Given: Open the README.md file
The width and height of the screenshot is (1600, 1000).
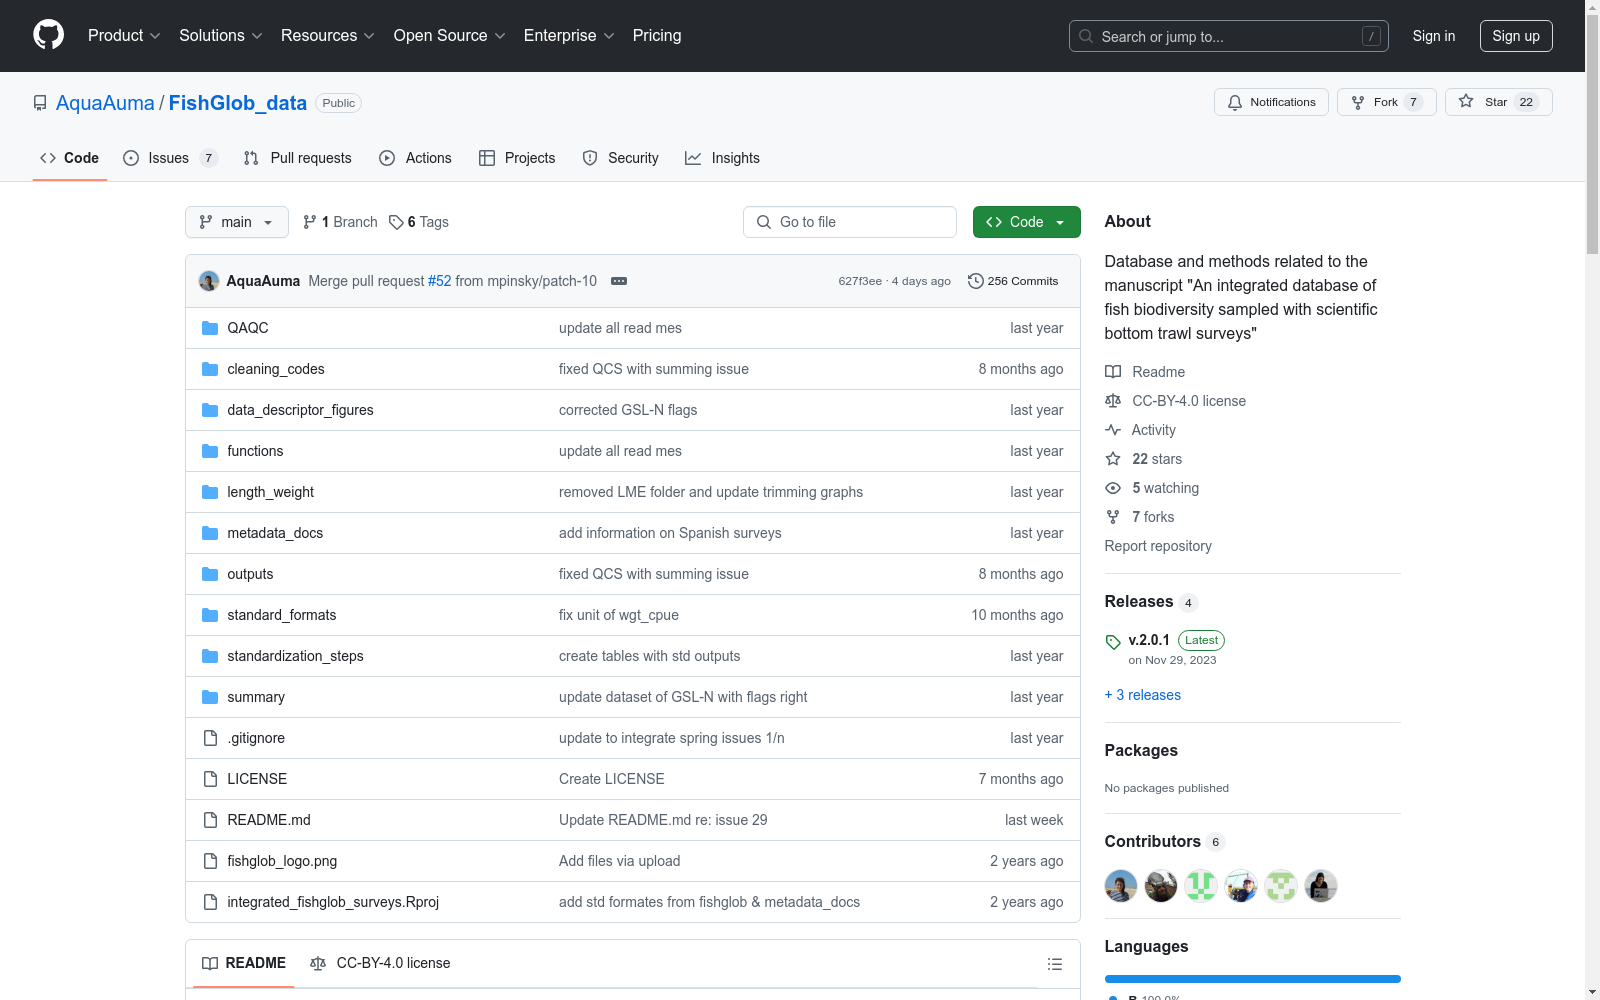Looking at the screenshot, I should coord(269,820).
